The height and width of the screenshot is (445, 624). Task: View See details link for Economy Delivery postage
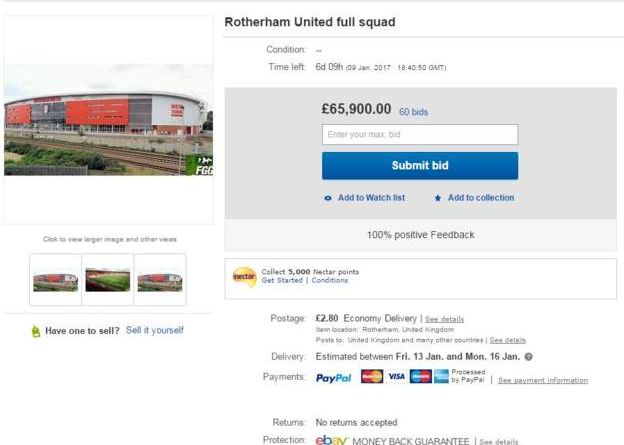coord(445,319)
